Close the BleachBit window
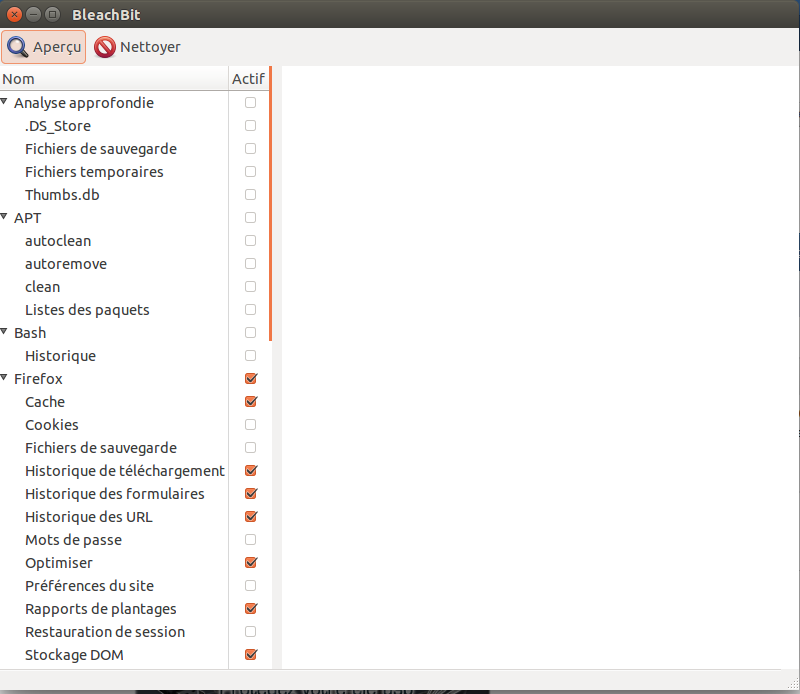 click(14, 14)
